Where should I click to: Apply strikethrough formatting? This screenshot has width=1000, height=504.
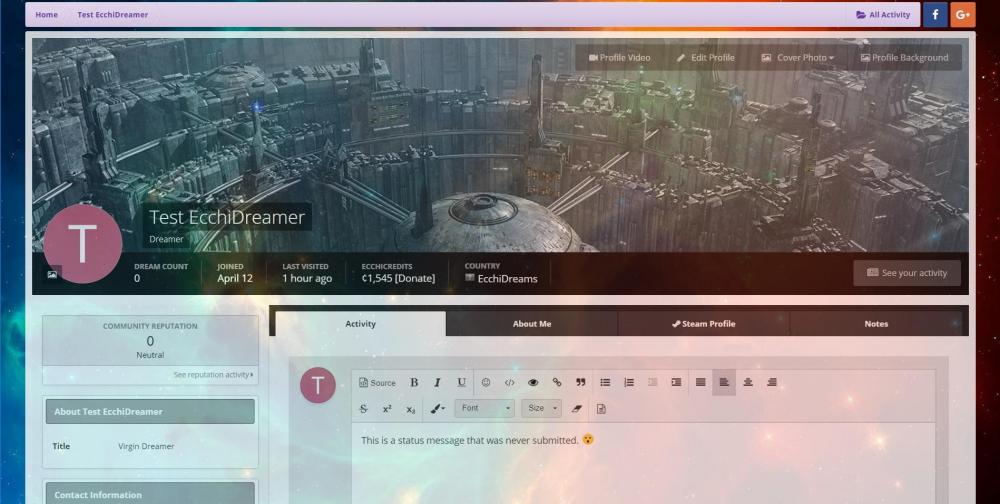coord(364,409)
